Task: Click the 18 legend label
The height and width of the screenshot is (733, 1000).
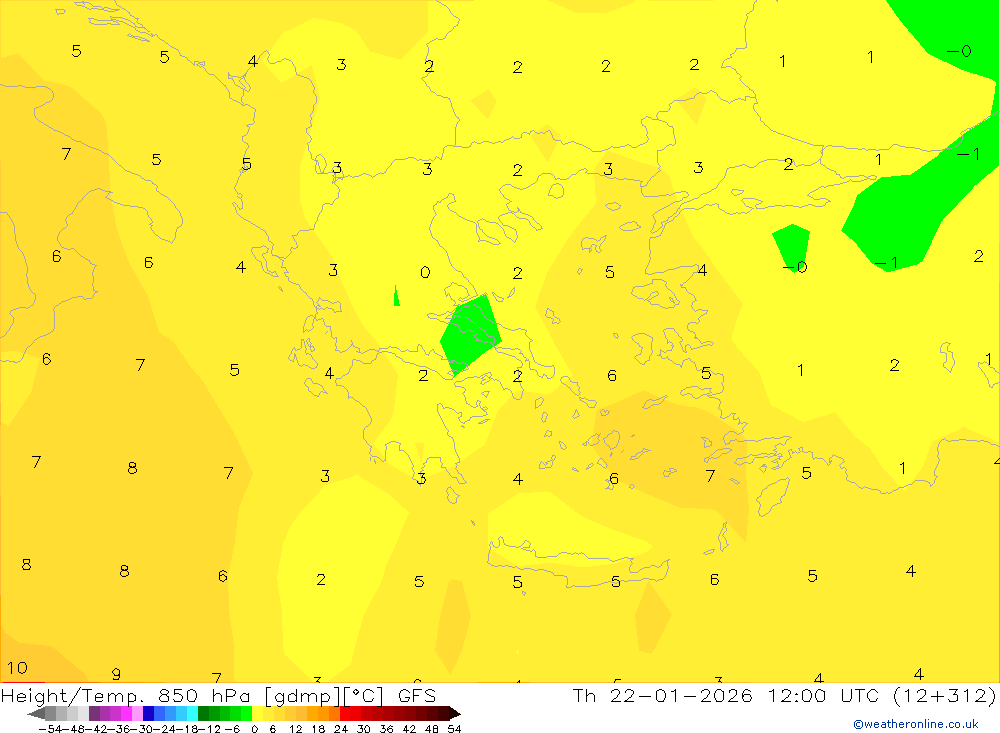Action: pyautogui.click(x=318, y=729)
